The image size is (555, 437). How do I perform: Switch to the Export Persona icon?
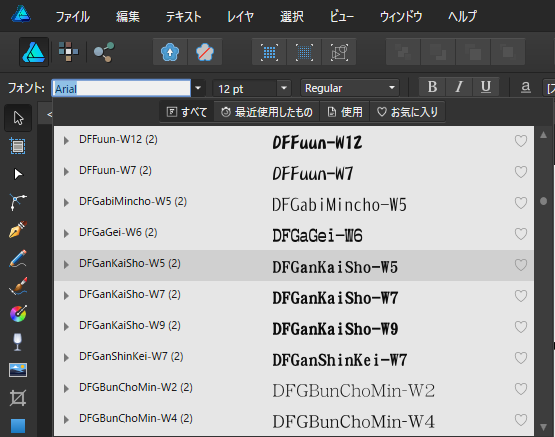click(x=104, y=52)
